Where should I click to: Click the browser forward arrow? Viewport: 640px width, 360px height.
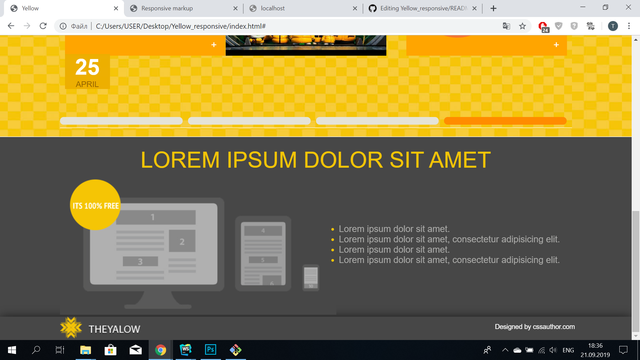(27, 26)
